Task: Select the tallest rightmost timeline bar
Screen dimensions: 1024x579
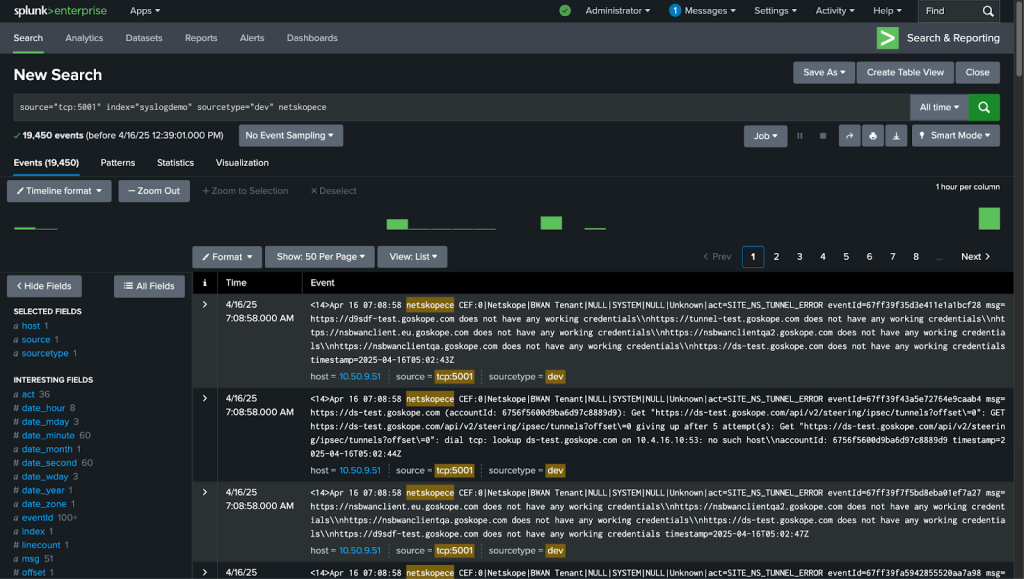Action: point(989,218)
